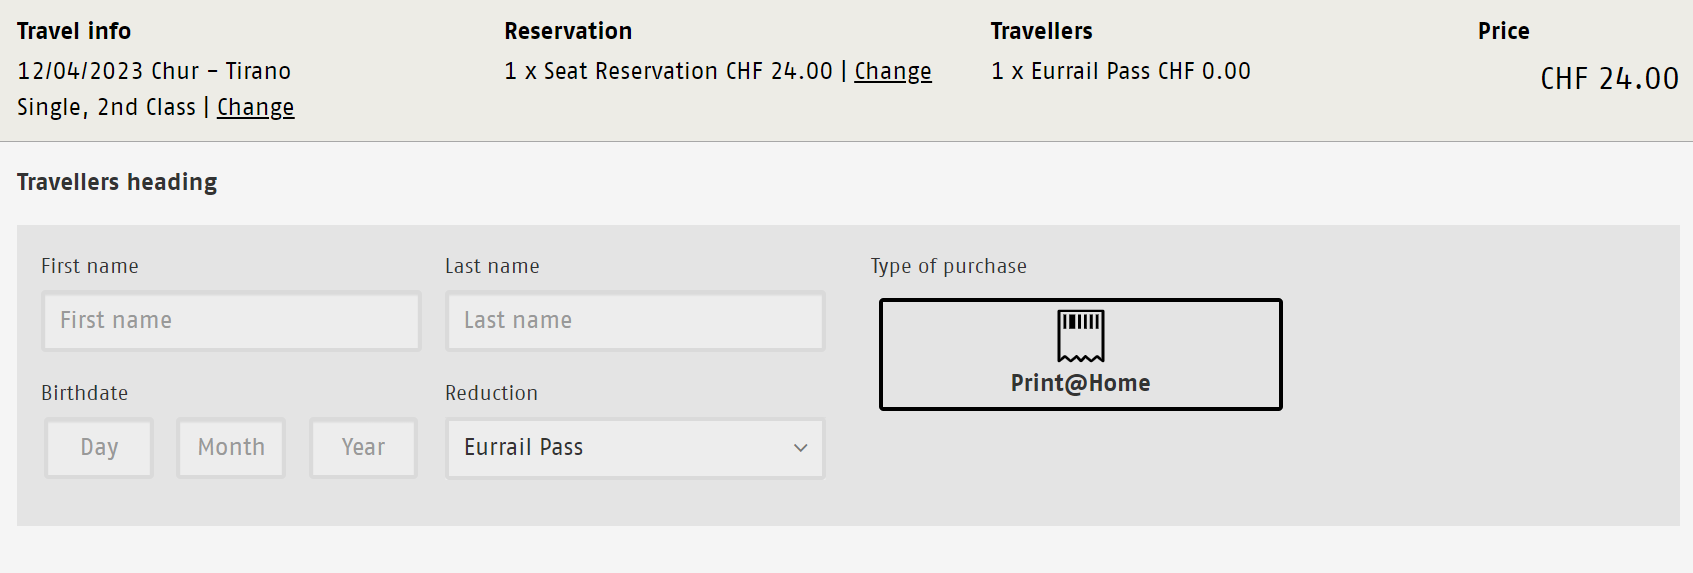
Task: Click the Last name label
Action: pos(492,266)
